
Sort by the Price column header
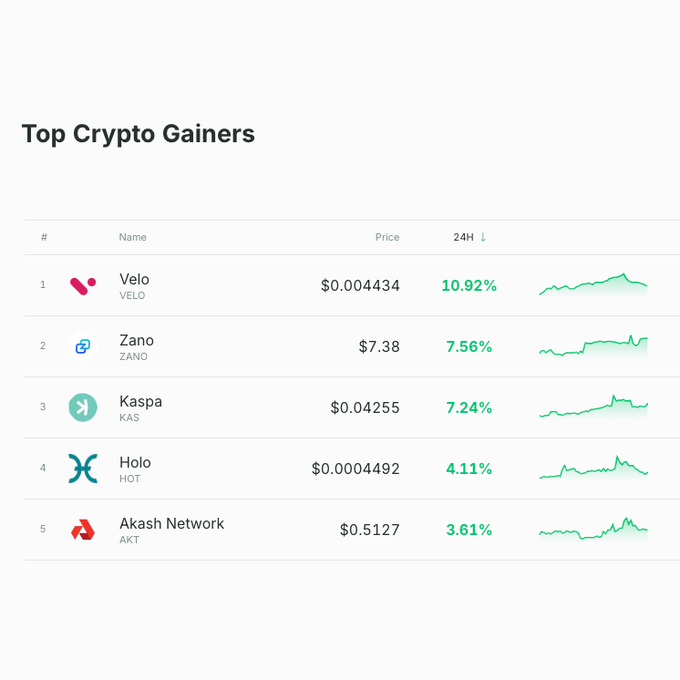point(387,237)
